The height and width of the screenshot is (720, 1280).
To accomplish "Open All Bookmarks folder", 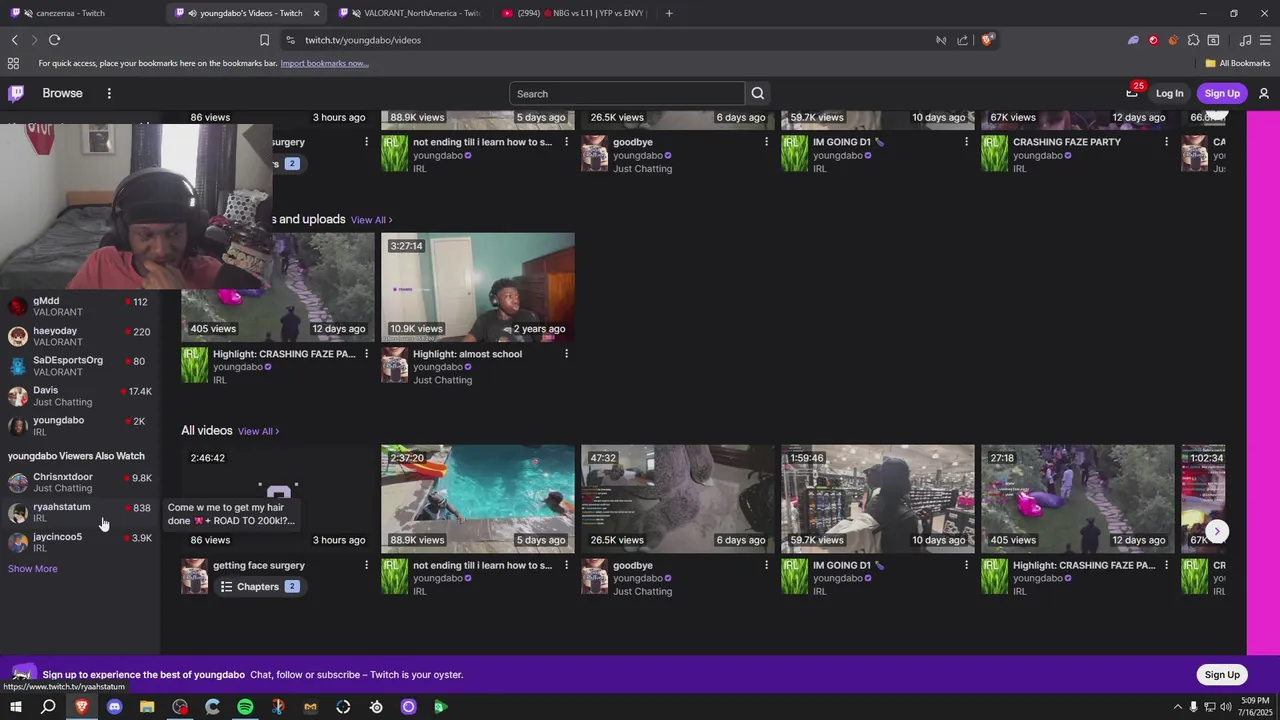I will tap(1238, 63).
